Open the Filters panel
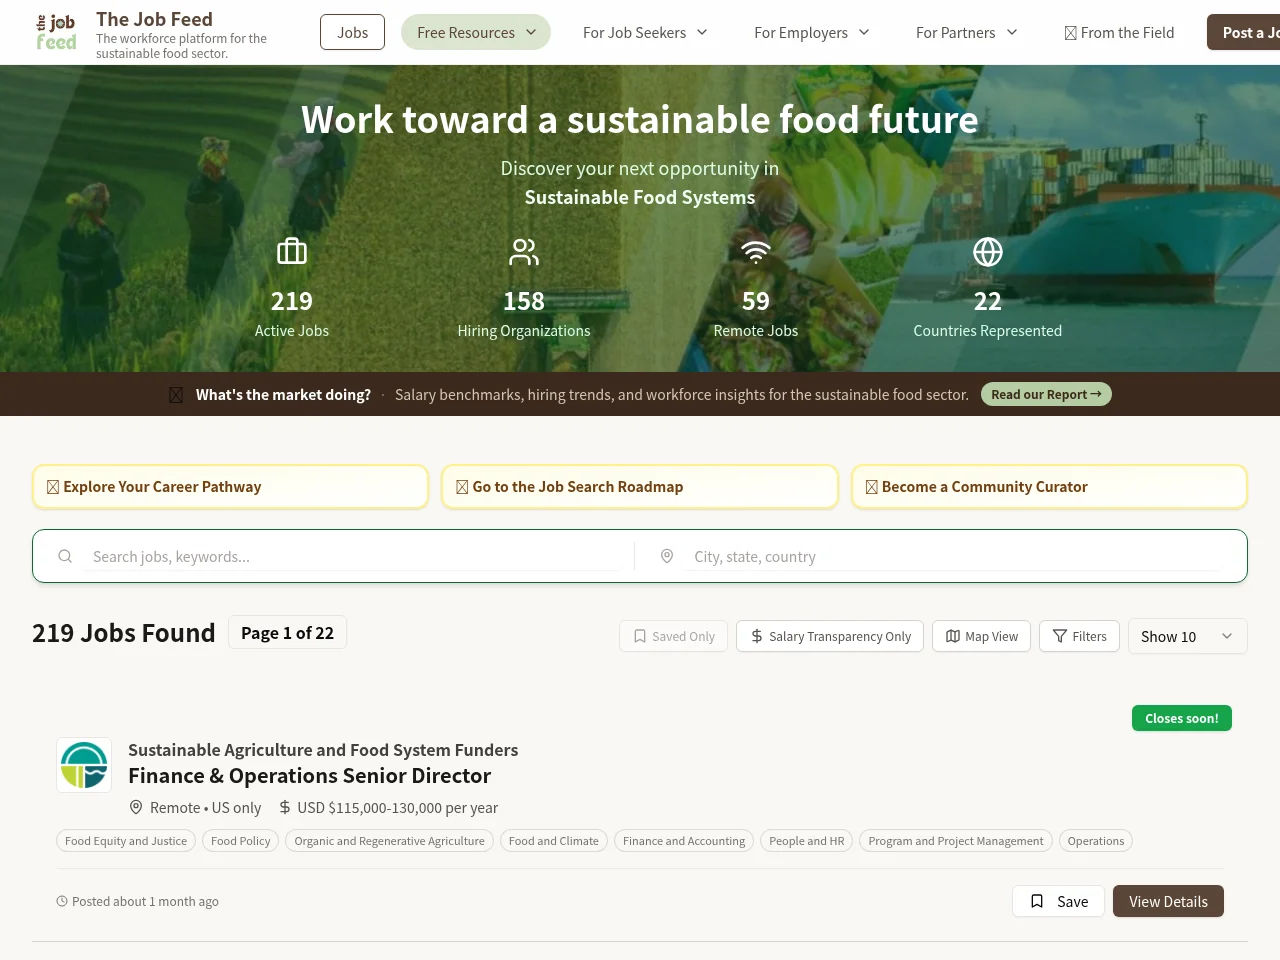 click(x=1080, y=636)
